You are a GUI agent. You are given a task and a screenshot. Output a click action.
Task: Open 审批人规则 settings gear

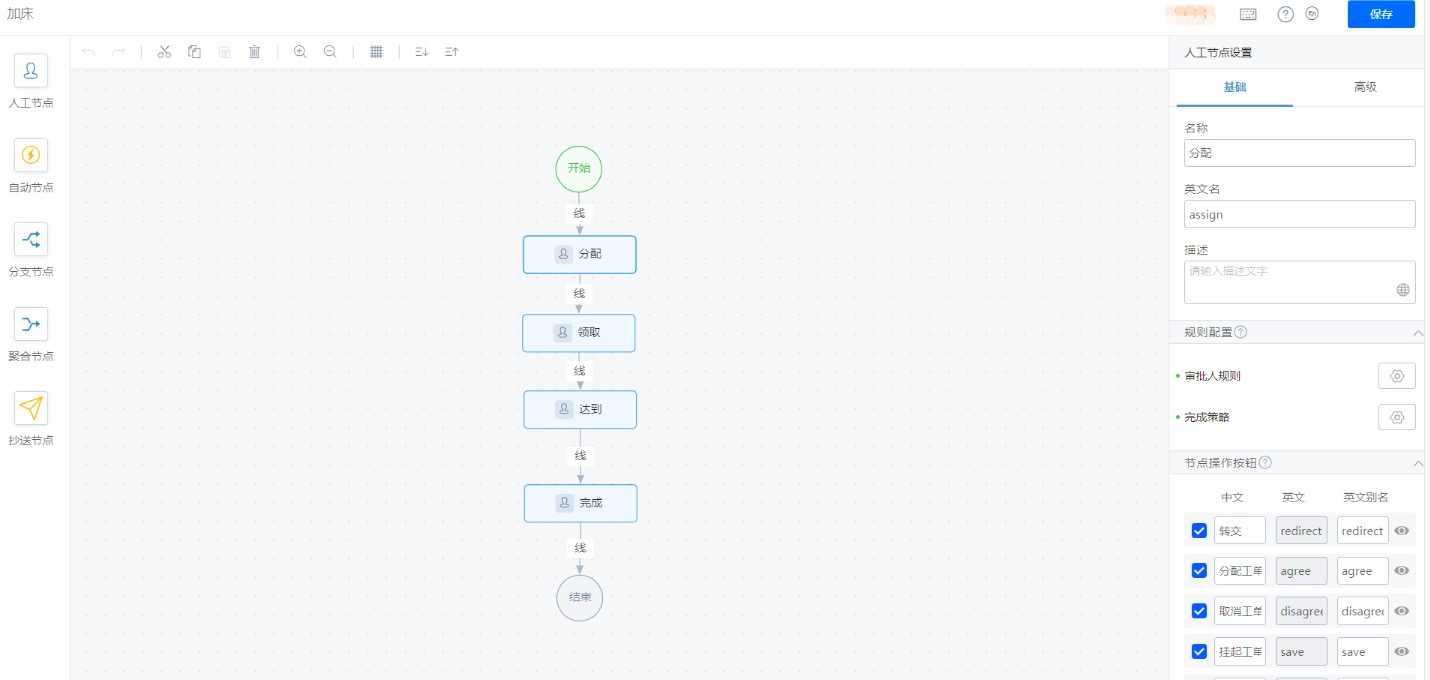click(x=1397, y=376)
